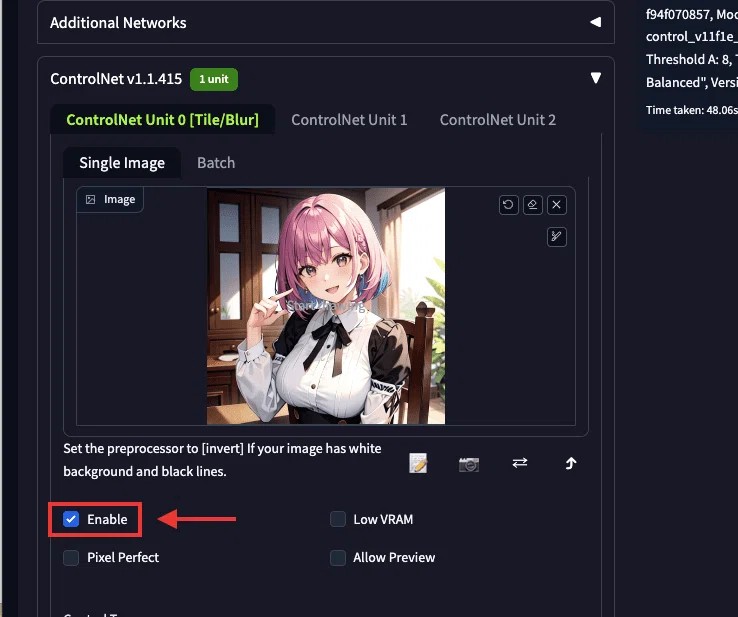Select the Single Image tab
The width and height of the screenshot is (738, 617).
pyautogui.click(x=122, y=163)
